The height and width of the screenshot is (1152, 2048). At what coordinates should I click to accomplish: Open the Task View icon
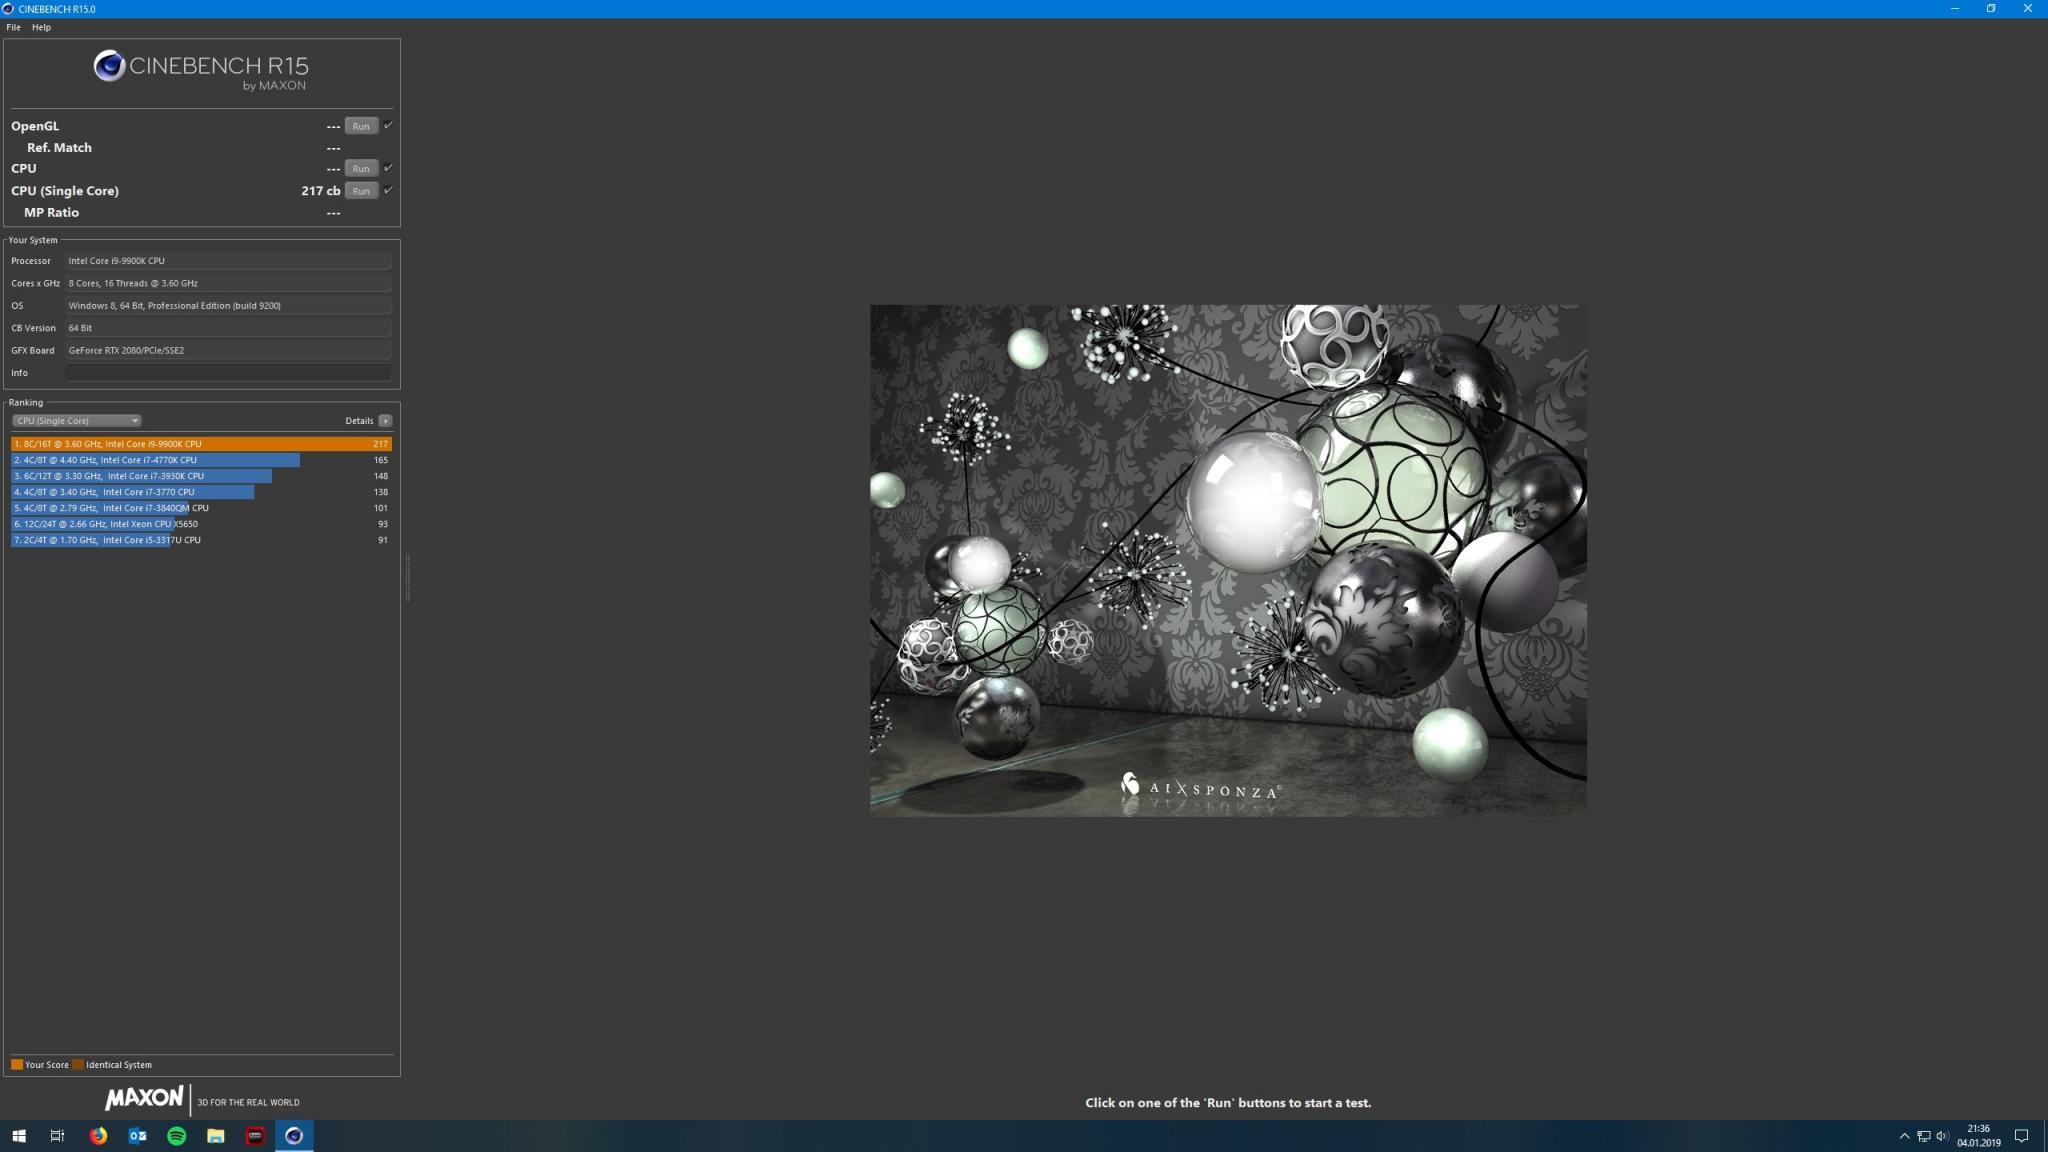coord(57,1135)
